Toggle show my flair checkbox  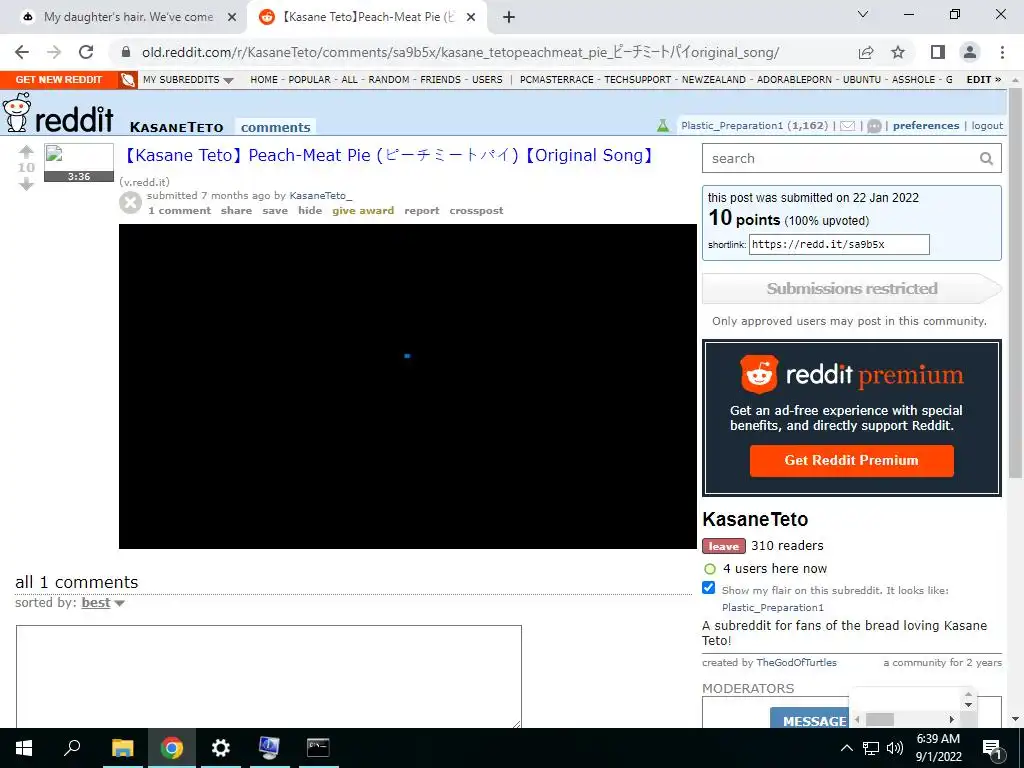click(x=709, y=588)
